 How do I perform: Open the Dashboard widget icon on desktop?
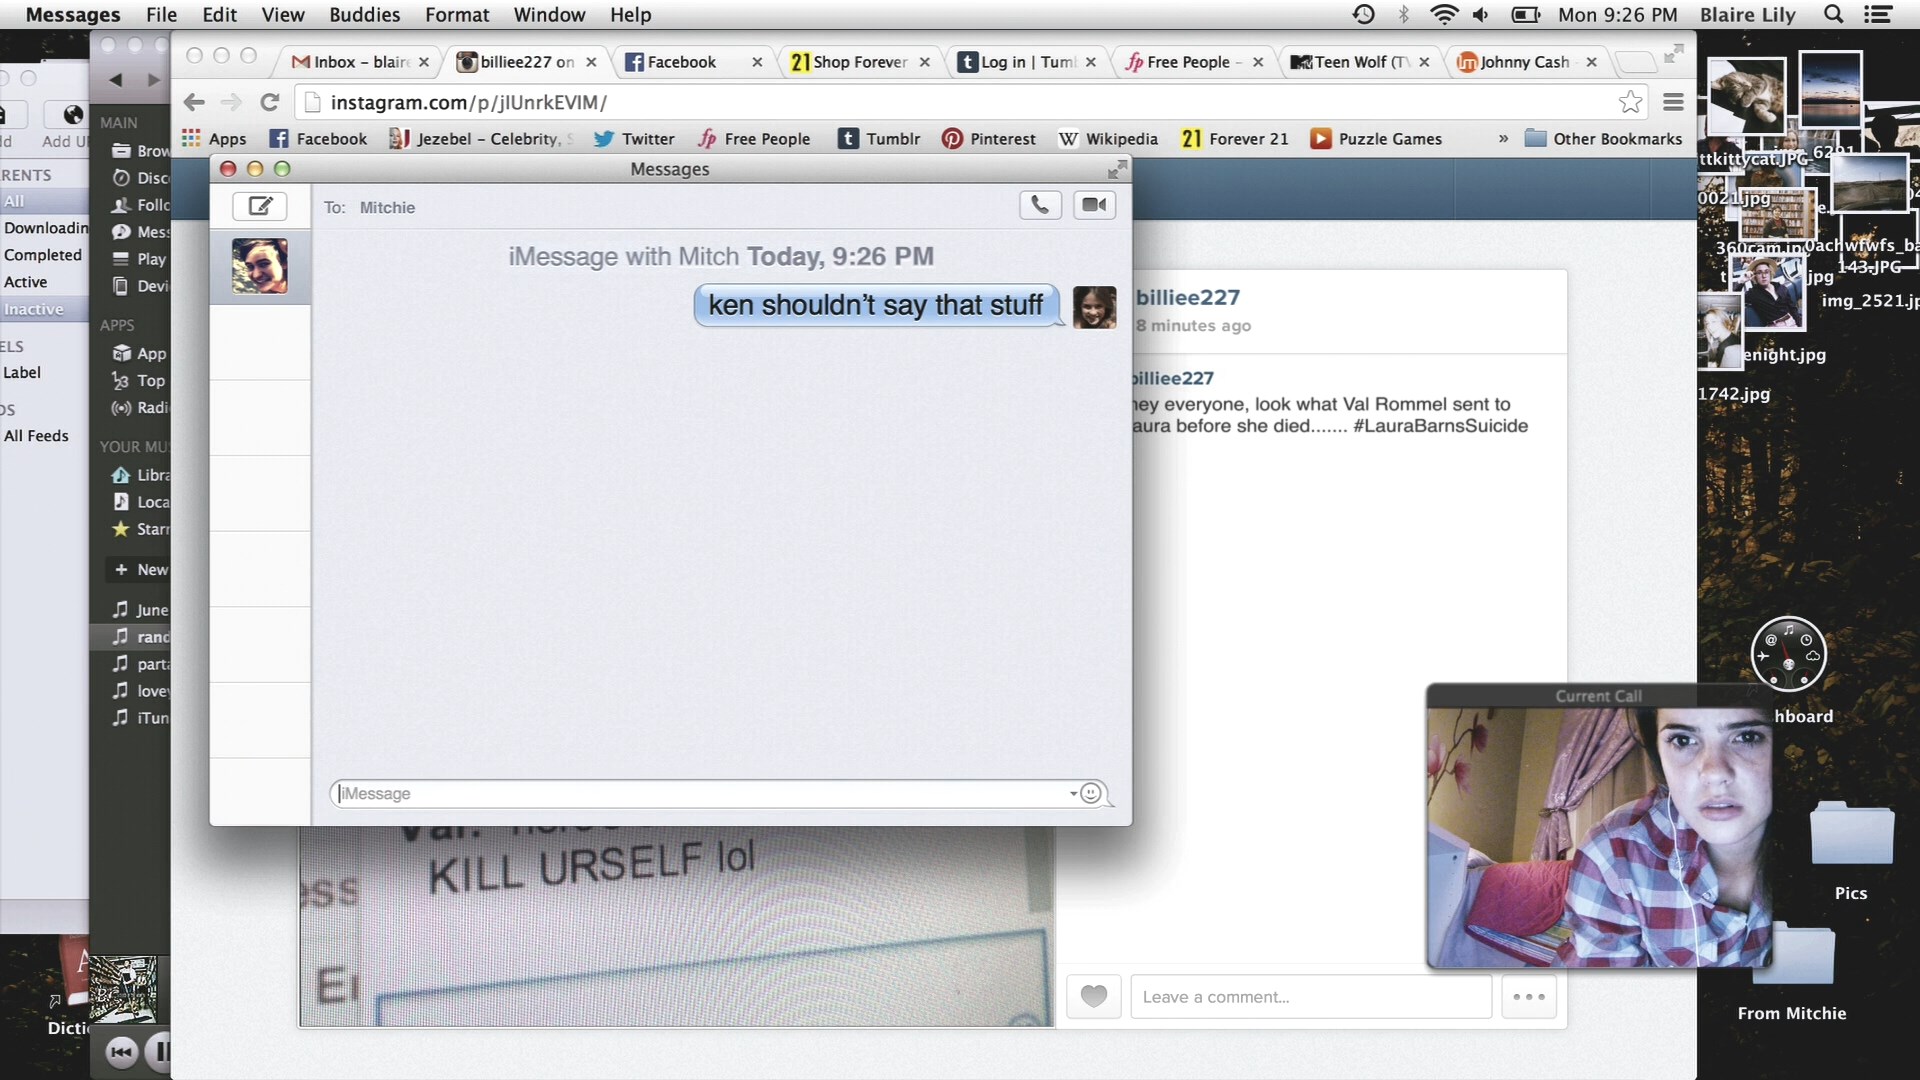point(1789,655)
